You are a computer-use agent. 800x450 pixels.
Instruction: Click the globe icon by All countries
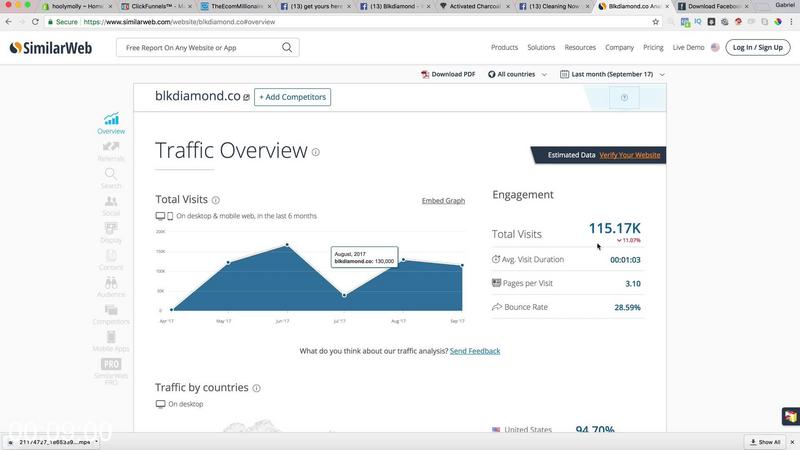click(x=491, y=74)
